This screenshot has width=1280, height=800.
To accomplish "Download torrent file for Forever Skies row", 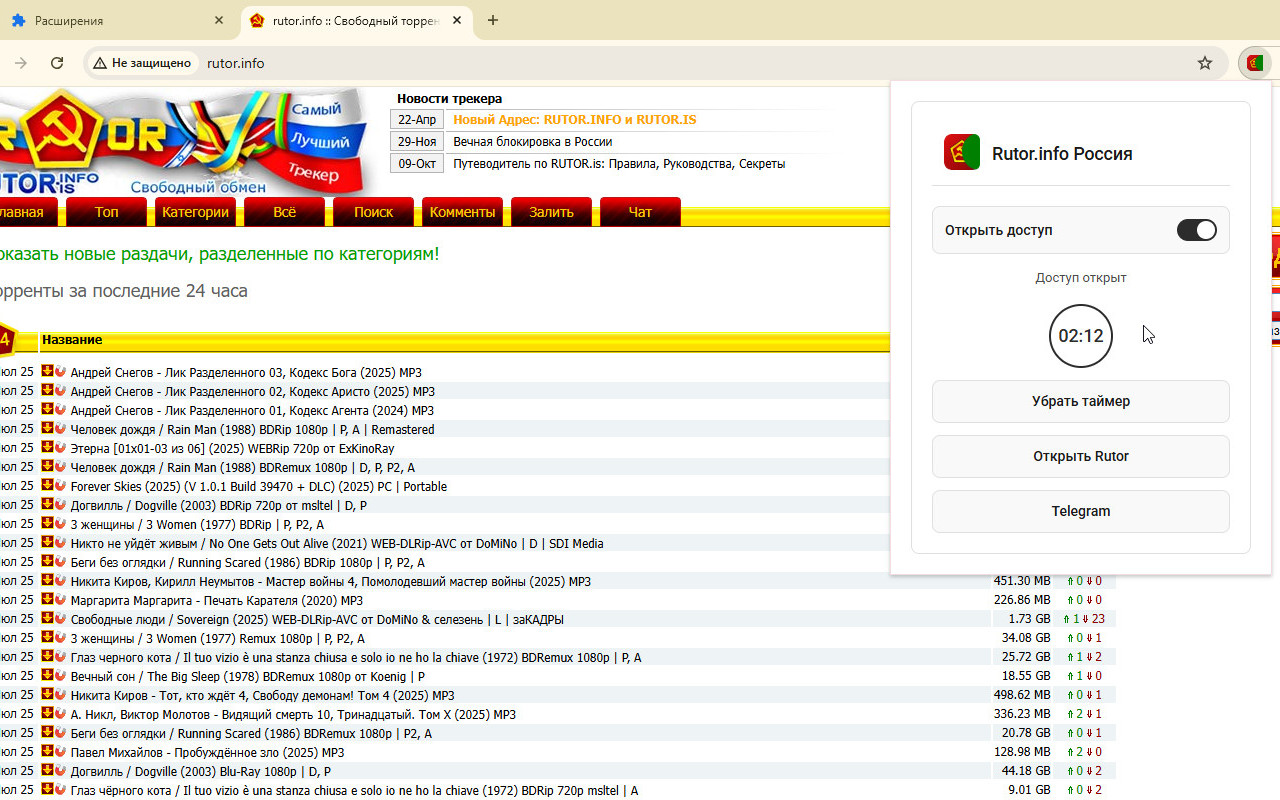I will click(47, 485).
